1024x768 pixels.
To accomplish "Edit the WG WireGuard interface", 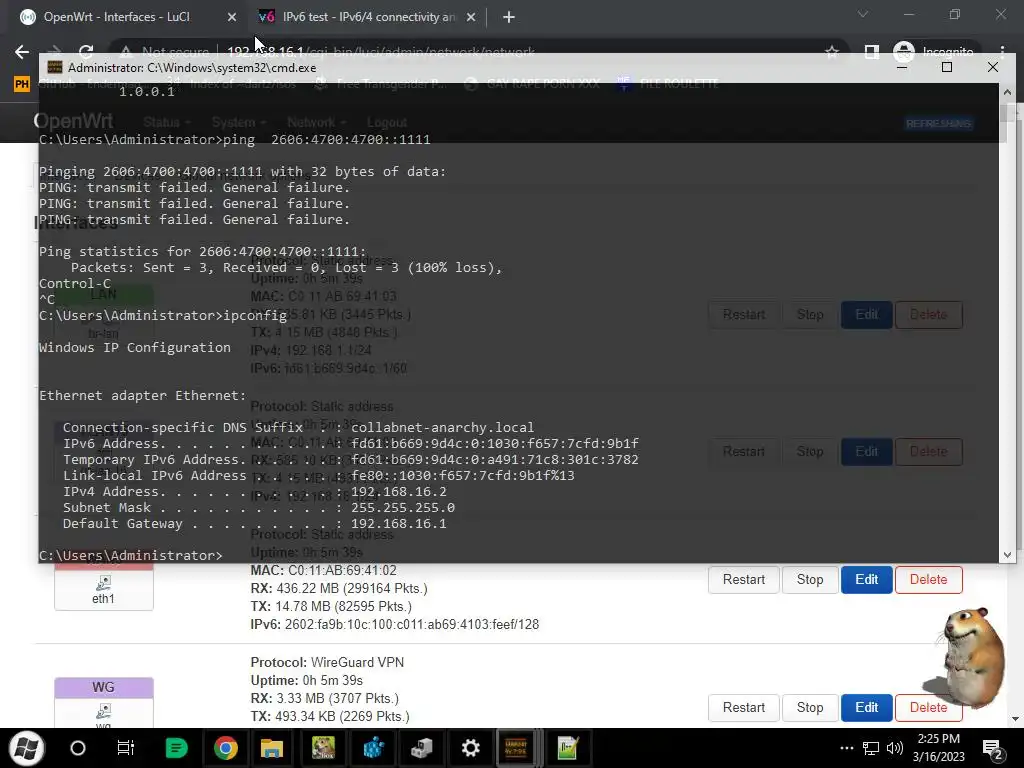I will click(x=867, y=708).
